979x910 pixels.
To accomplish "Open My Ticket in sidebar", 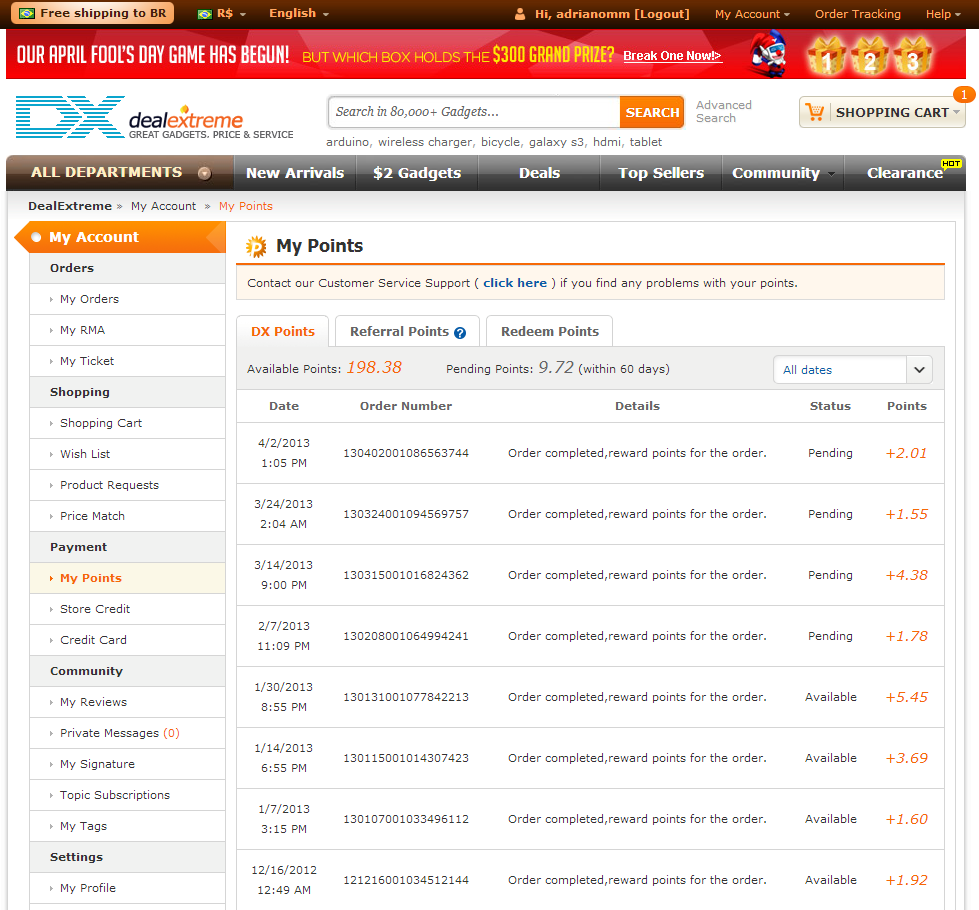I will 127,361.
